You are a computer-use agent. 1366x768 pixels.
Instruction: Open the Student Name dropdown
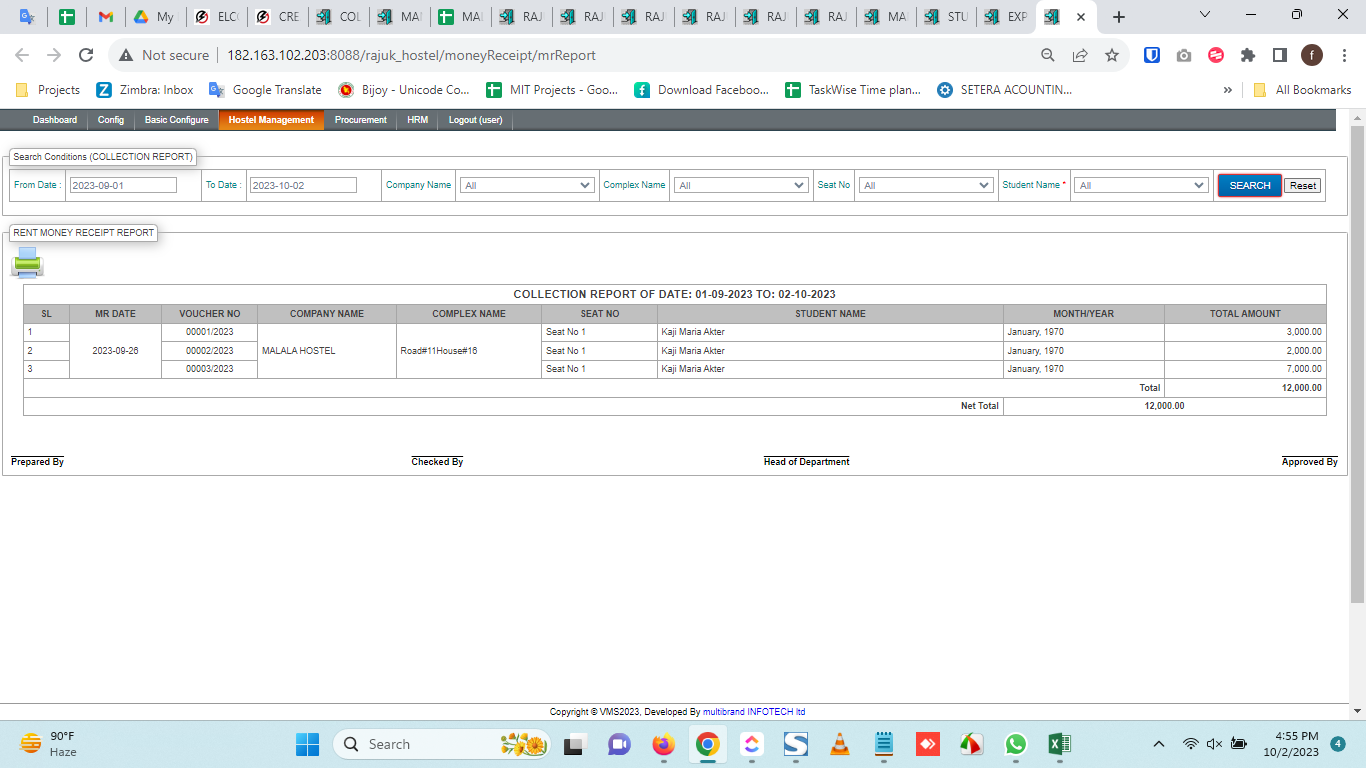[1142, 185]
